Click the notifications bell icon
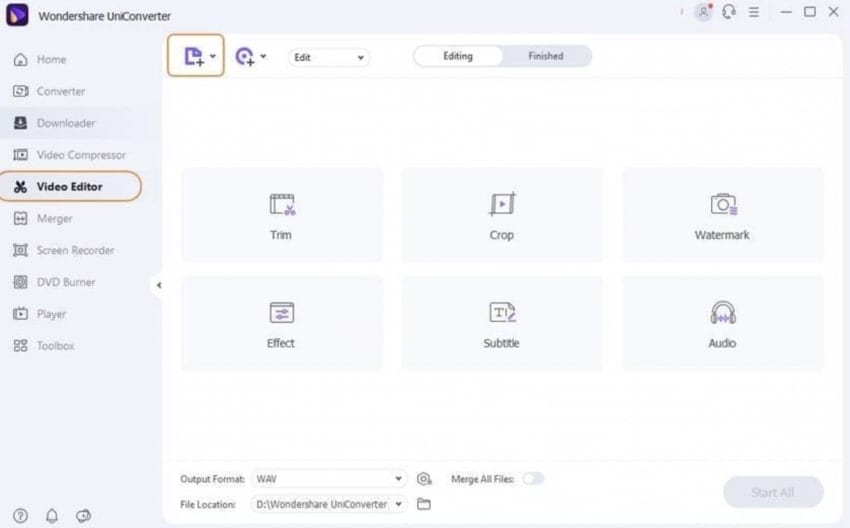Screen dimensions: 850x528 coord(52,516)
